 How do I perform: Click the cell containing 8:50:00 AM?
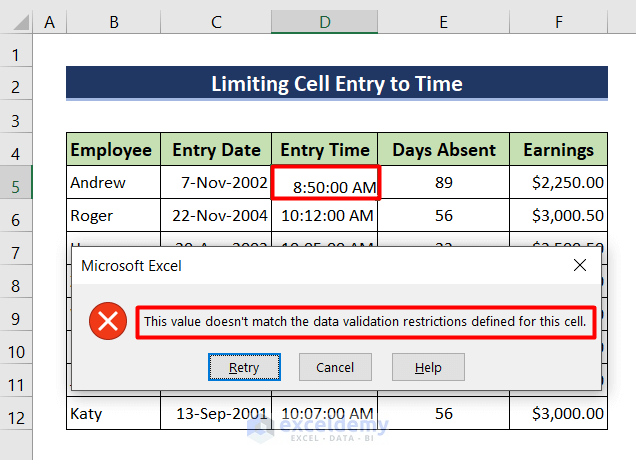pyautogui.click(x=324, y=183)
